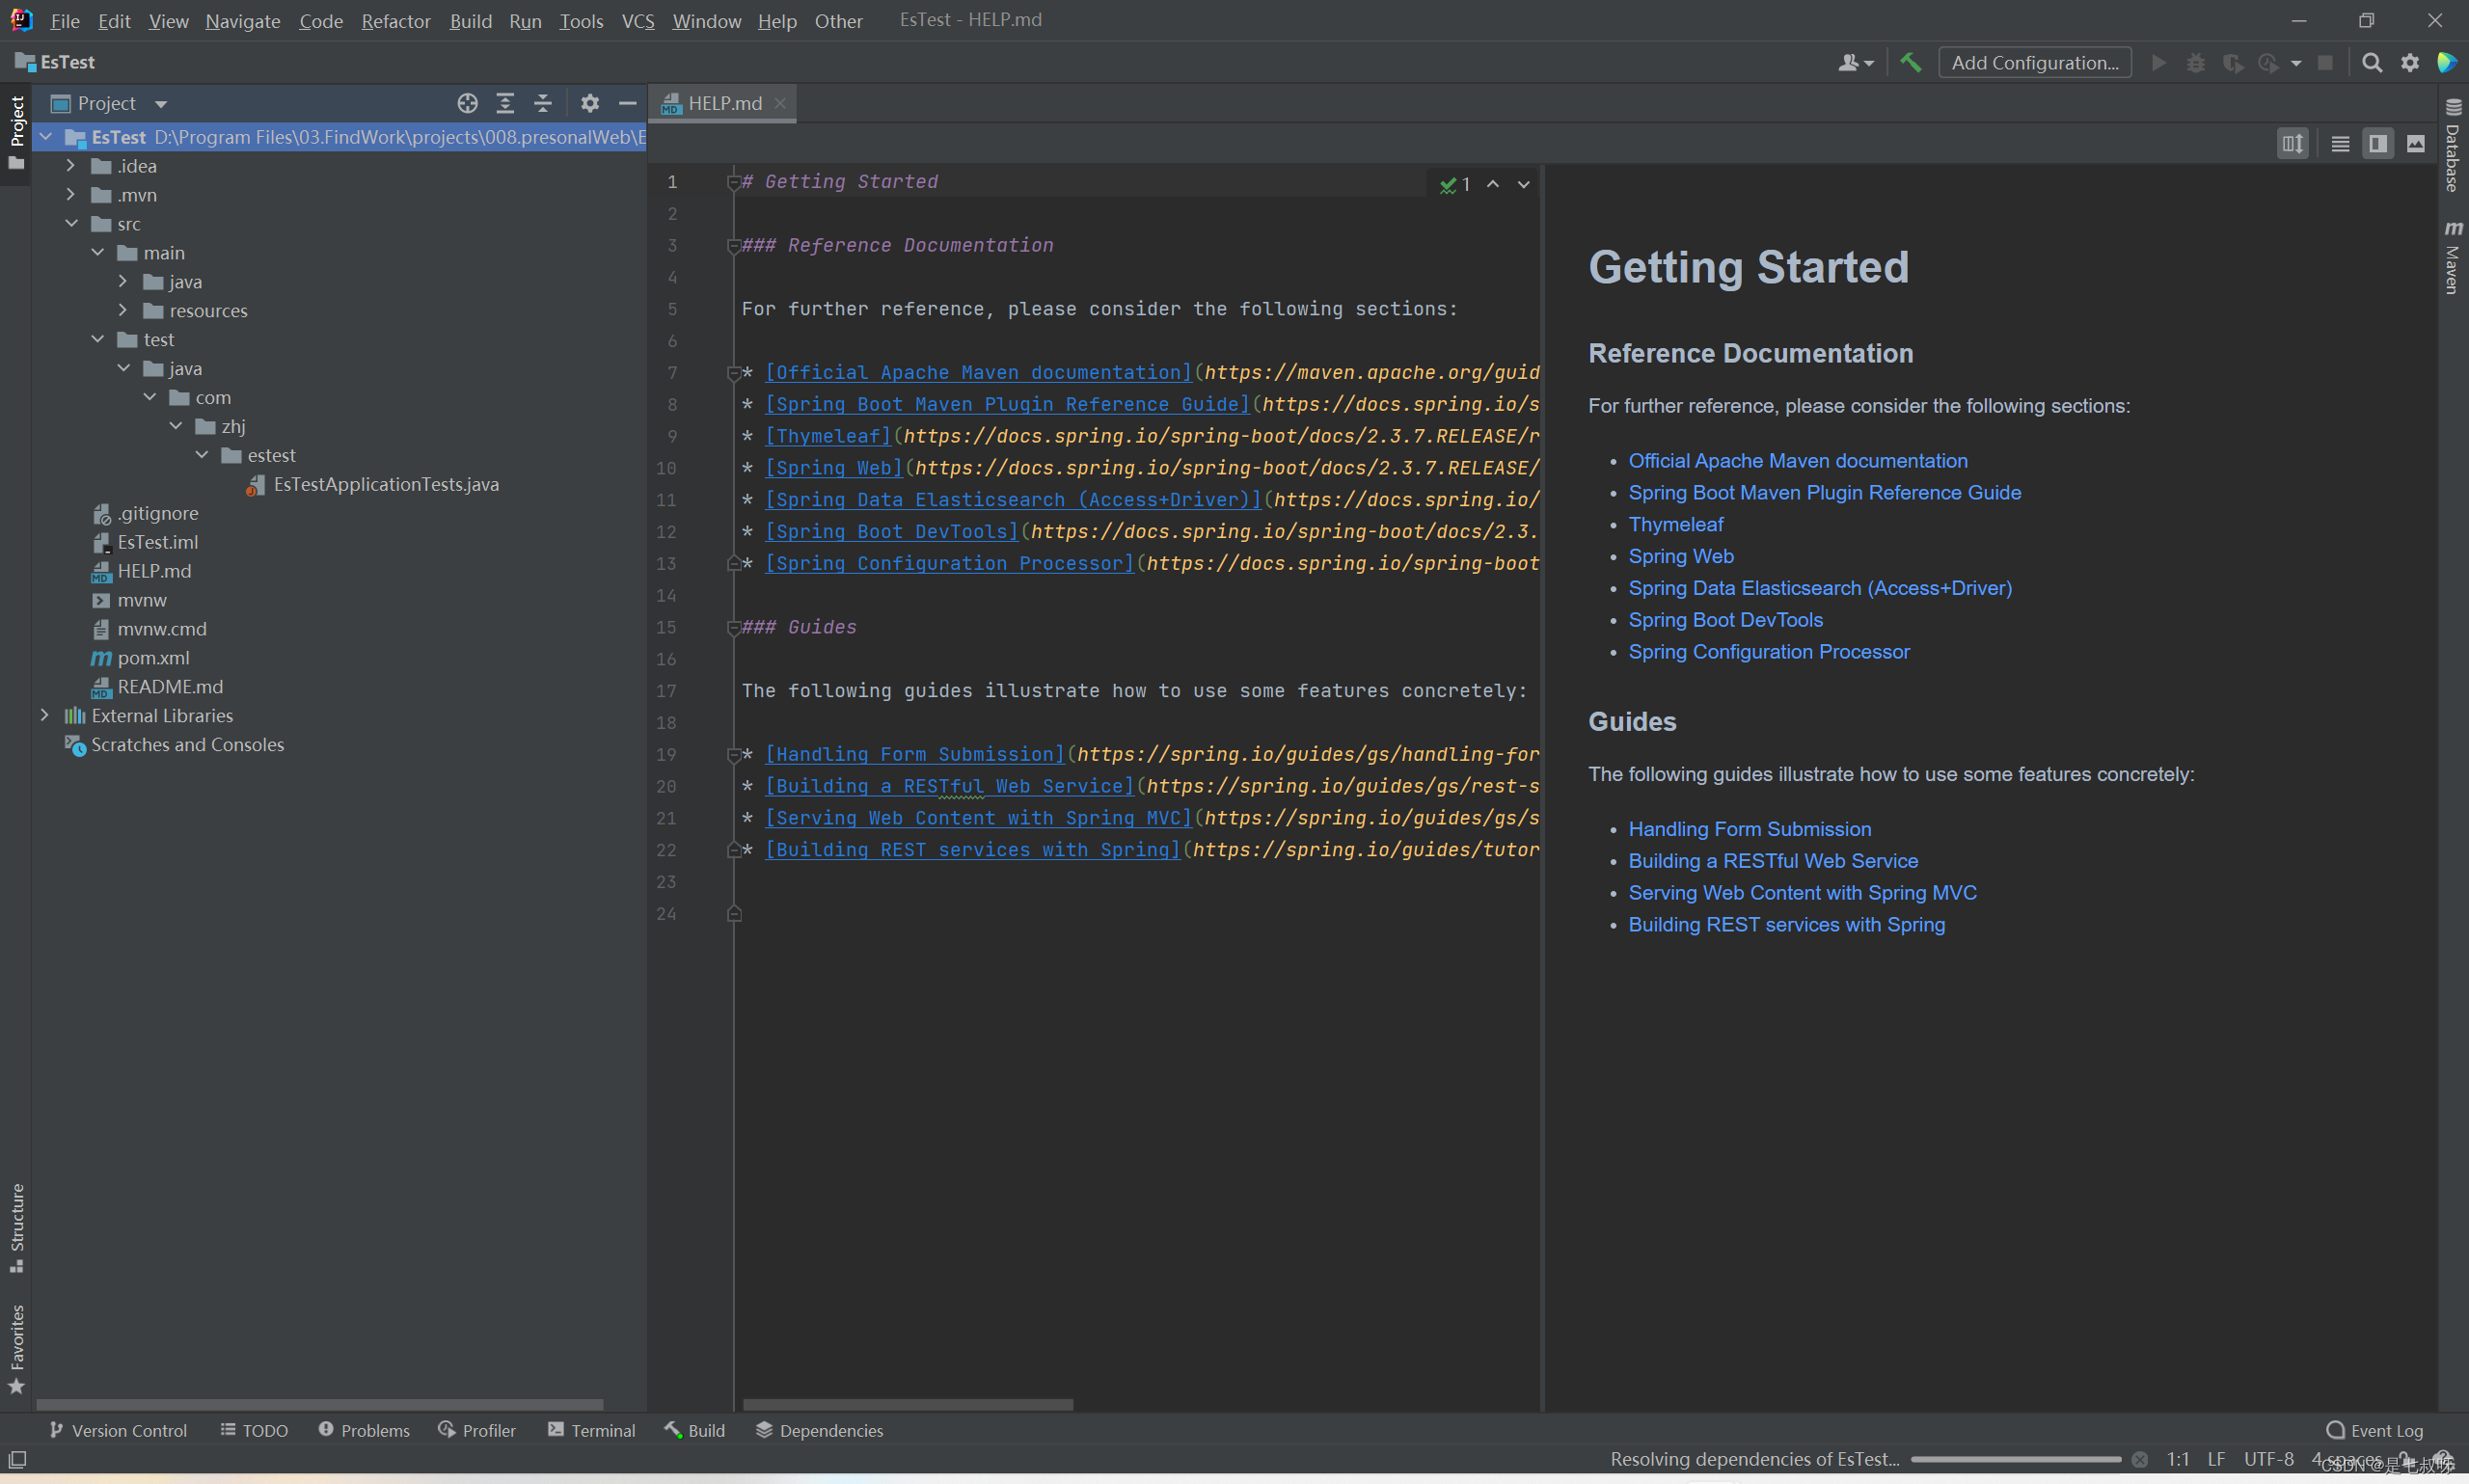
Task: Click the editor horizontal scrollbar
Action: click(907, 1404)
